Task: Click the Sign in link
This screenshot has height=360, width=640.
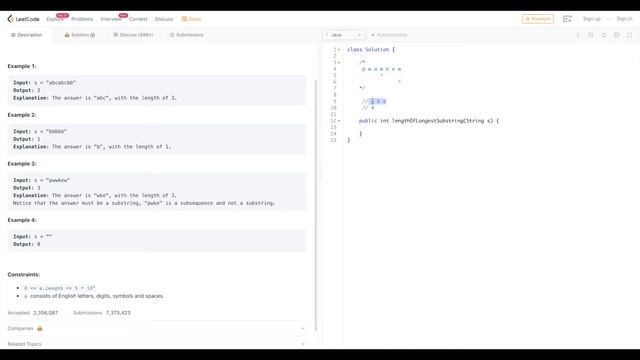Action: [624, 19]
